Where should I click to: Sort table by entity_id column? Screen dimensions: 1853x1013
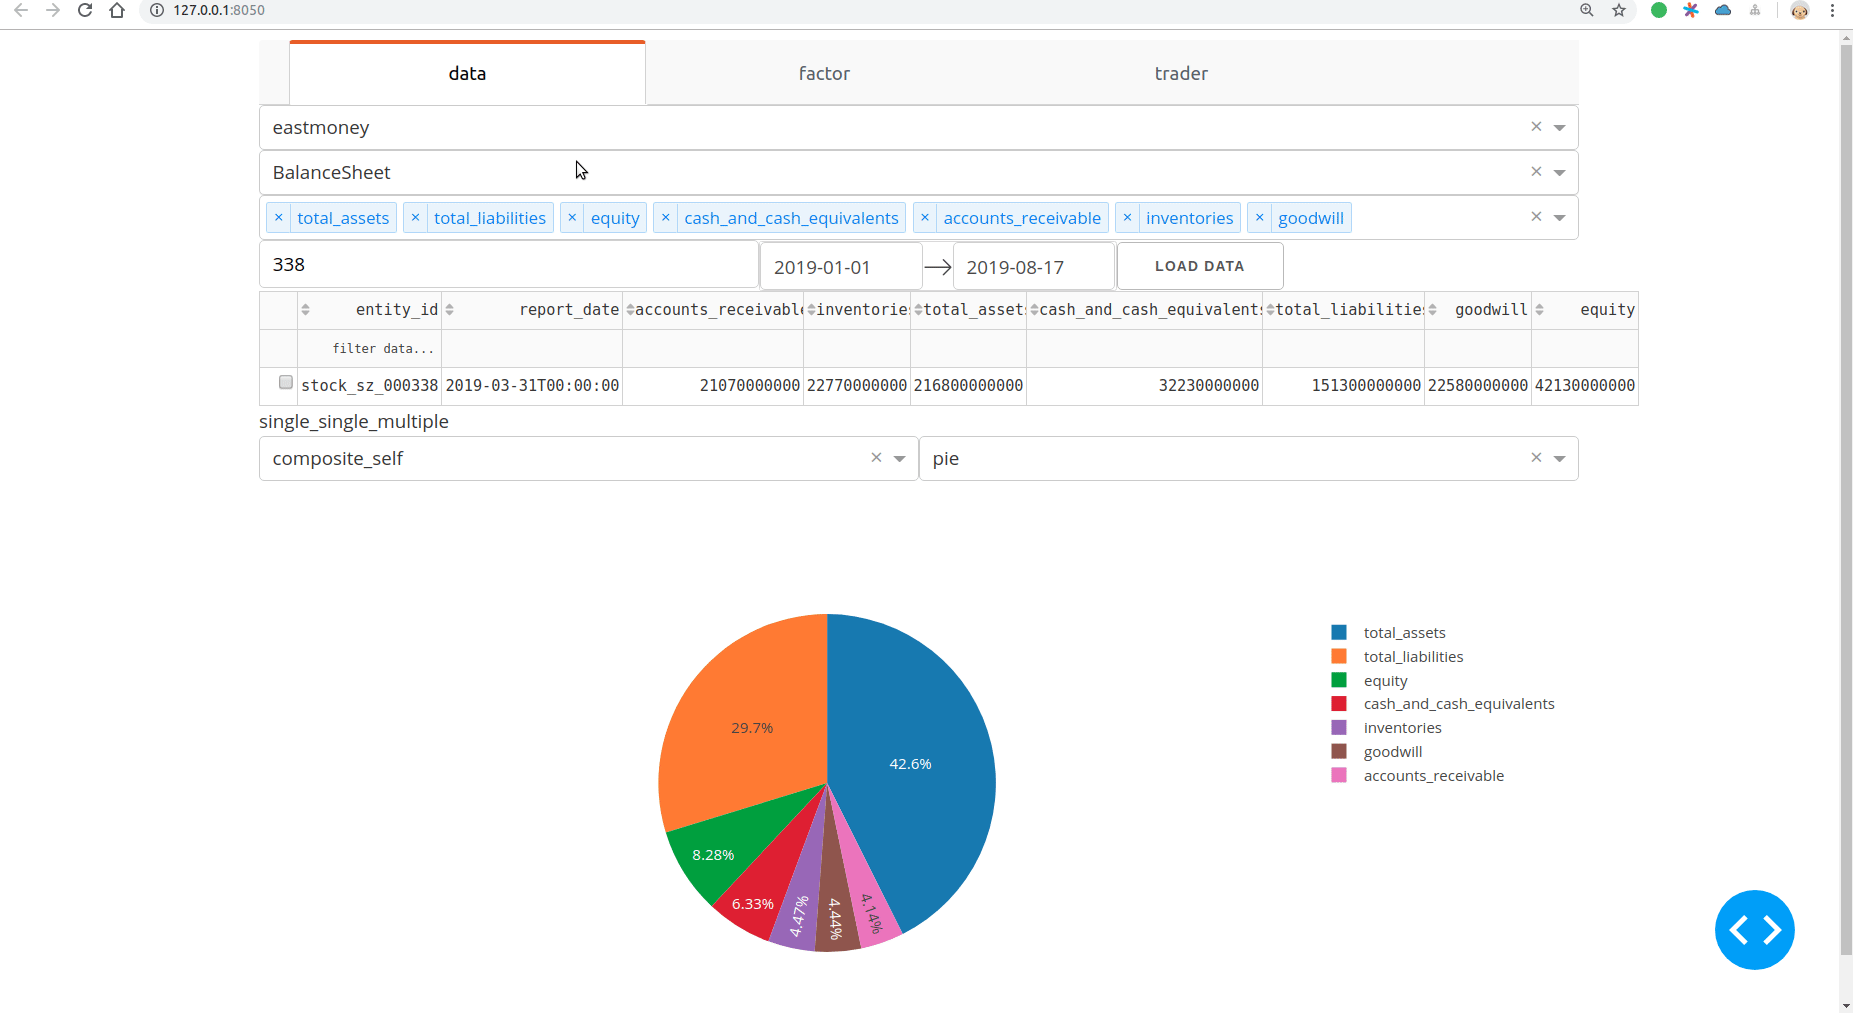(x=306, y=310)
